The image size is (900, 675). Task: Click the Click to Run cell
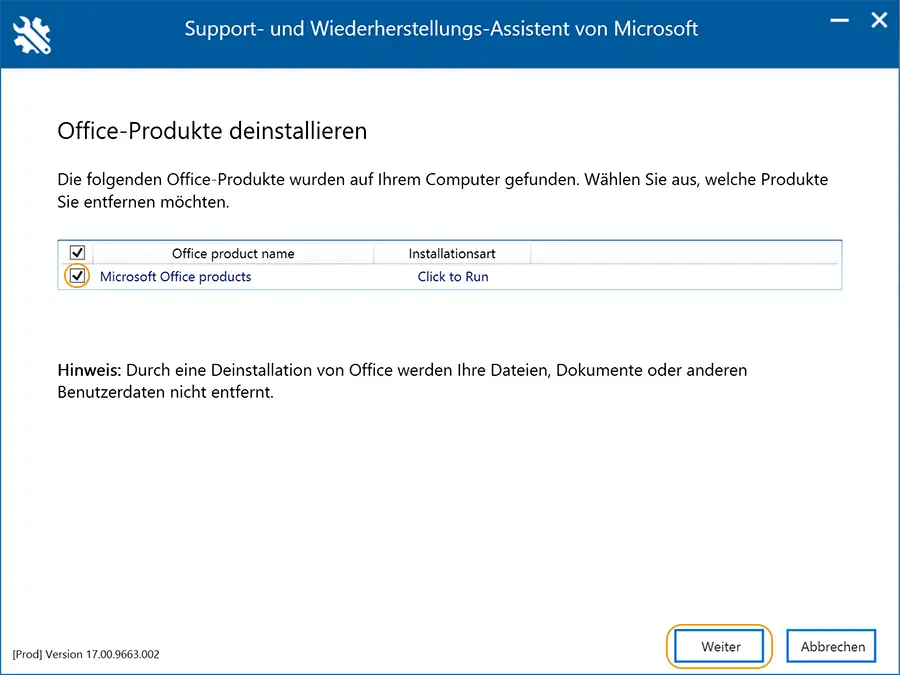point(453,277)
